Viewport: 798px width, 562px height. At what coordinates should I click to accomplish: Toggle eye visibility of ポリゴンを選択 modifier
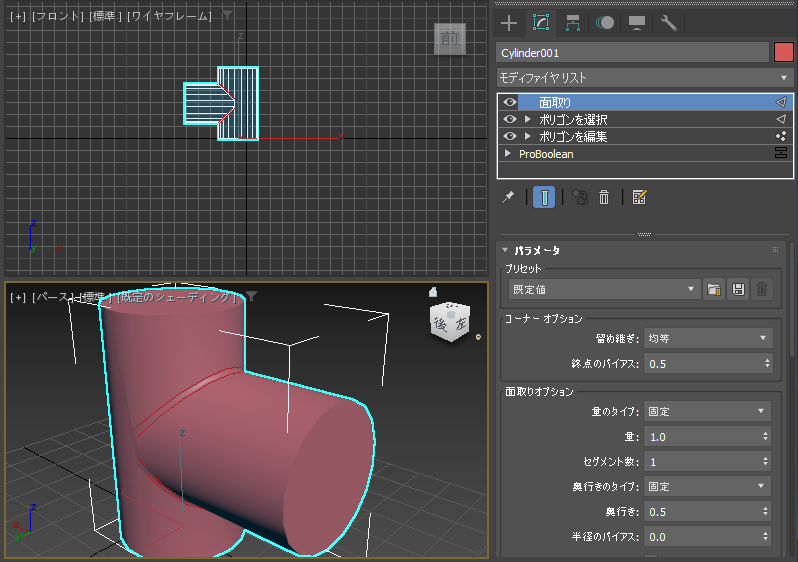(509, 119)
